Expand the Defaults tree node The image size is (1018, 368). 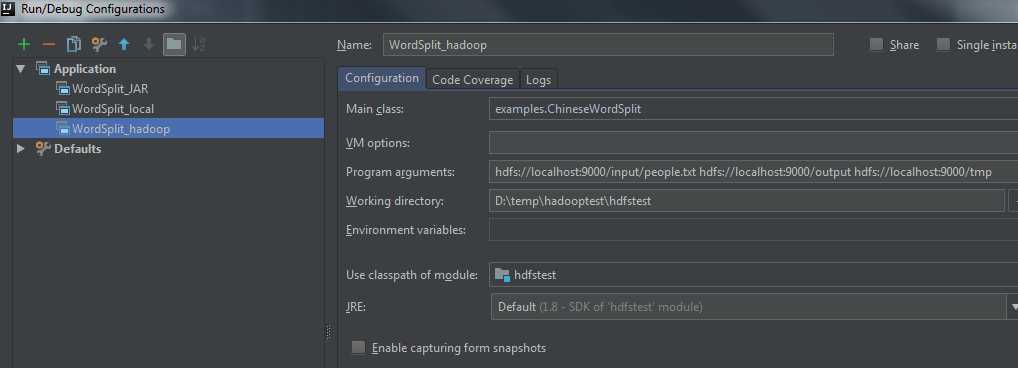[21, 149]
